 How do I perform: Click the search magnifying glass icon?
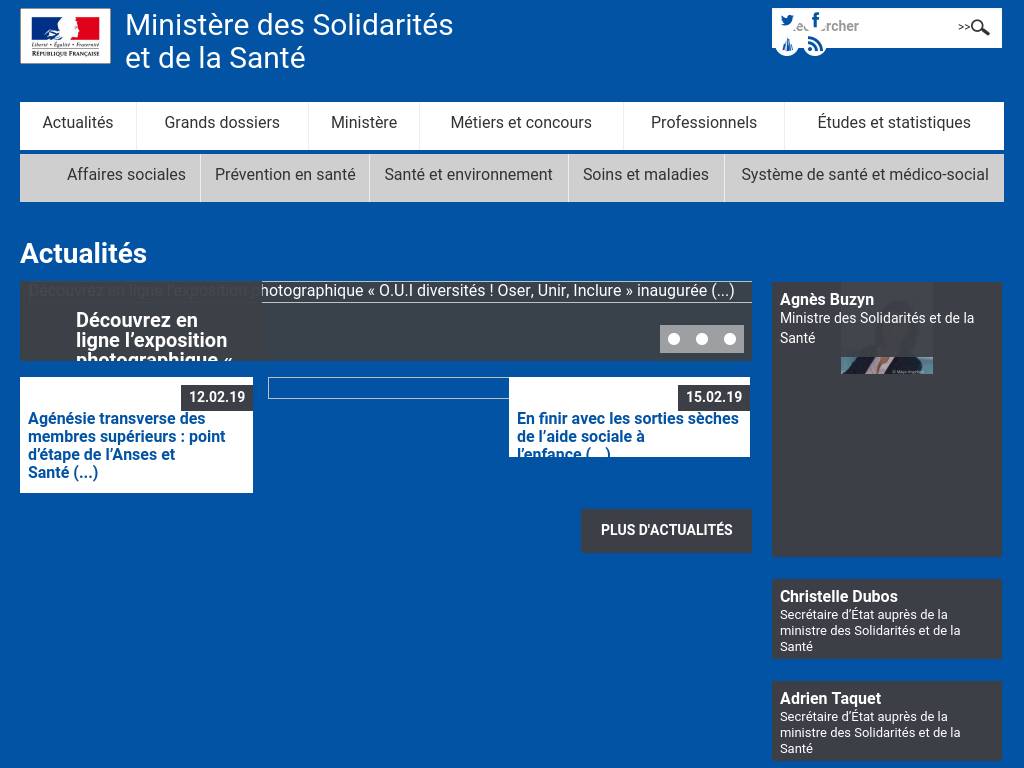point(980,27)
